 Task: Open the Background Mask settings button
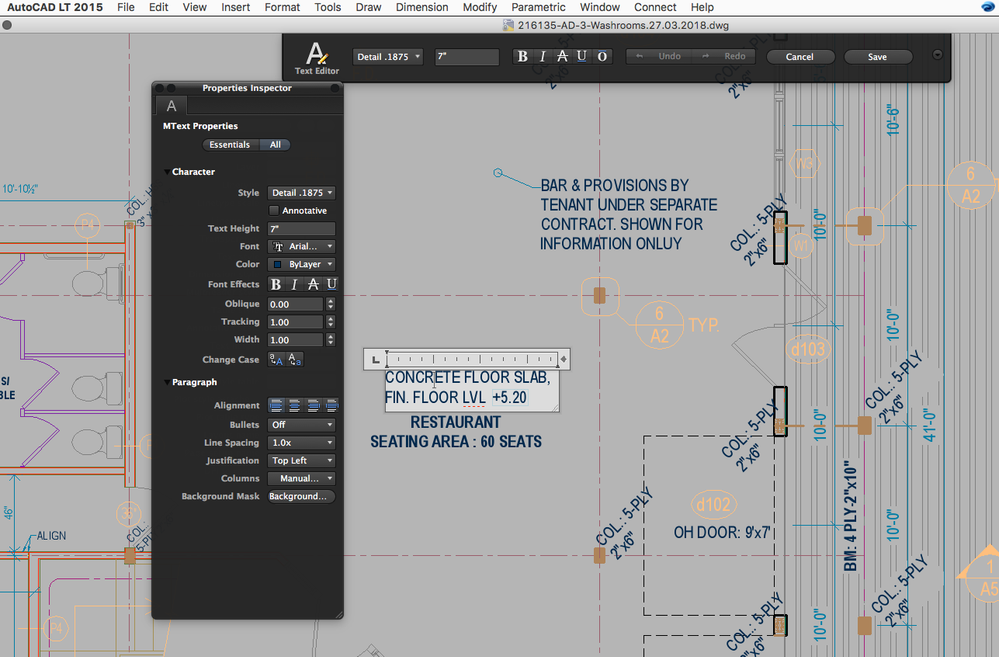coord(301,496)
